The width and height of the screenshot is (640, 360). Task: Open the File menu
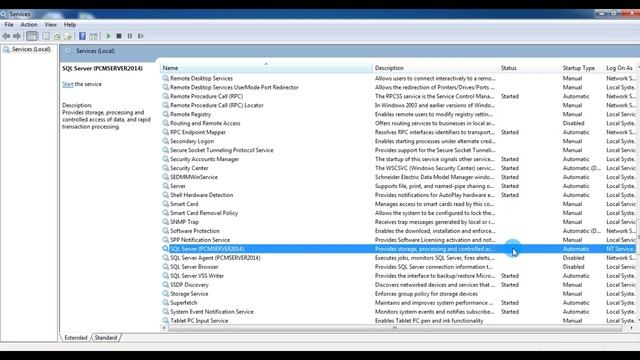click(9, 24)
